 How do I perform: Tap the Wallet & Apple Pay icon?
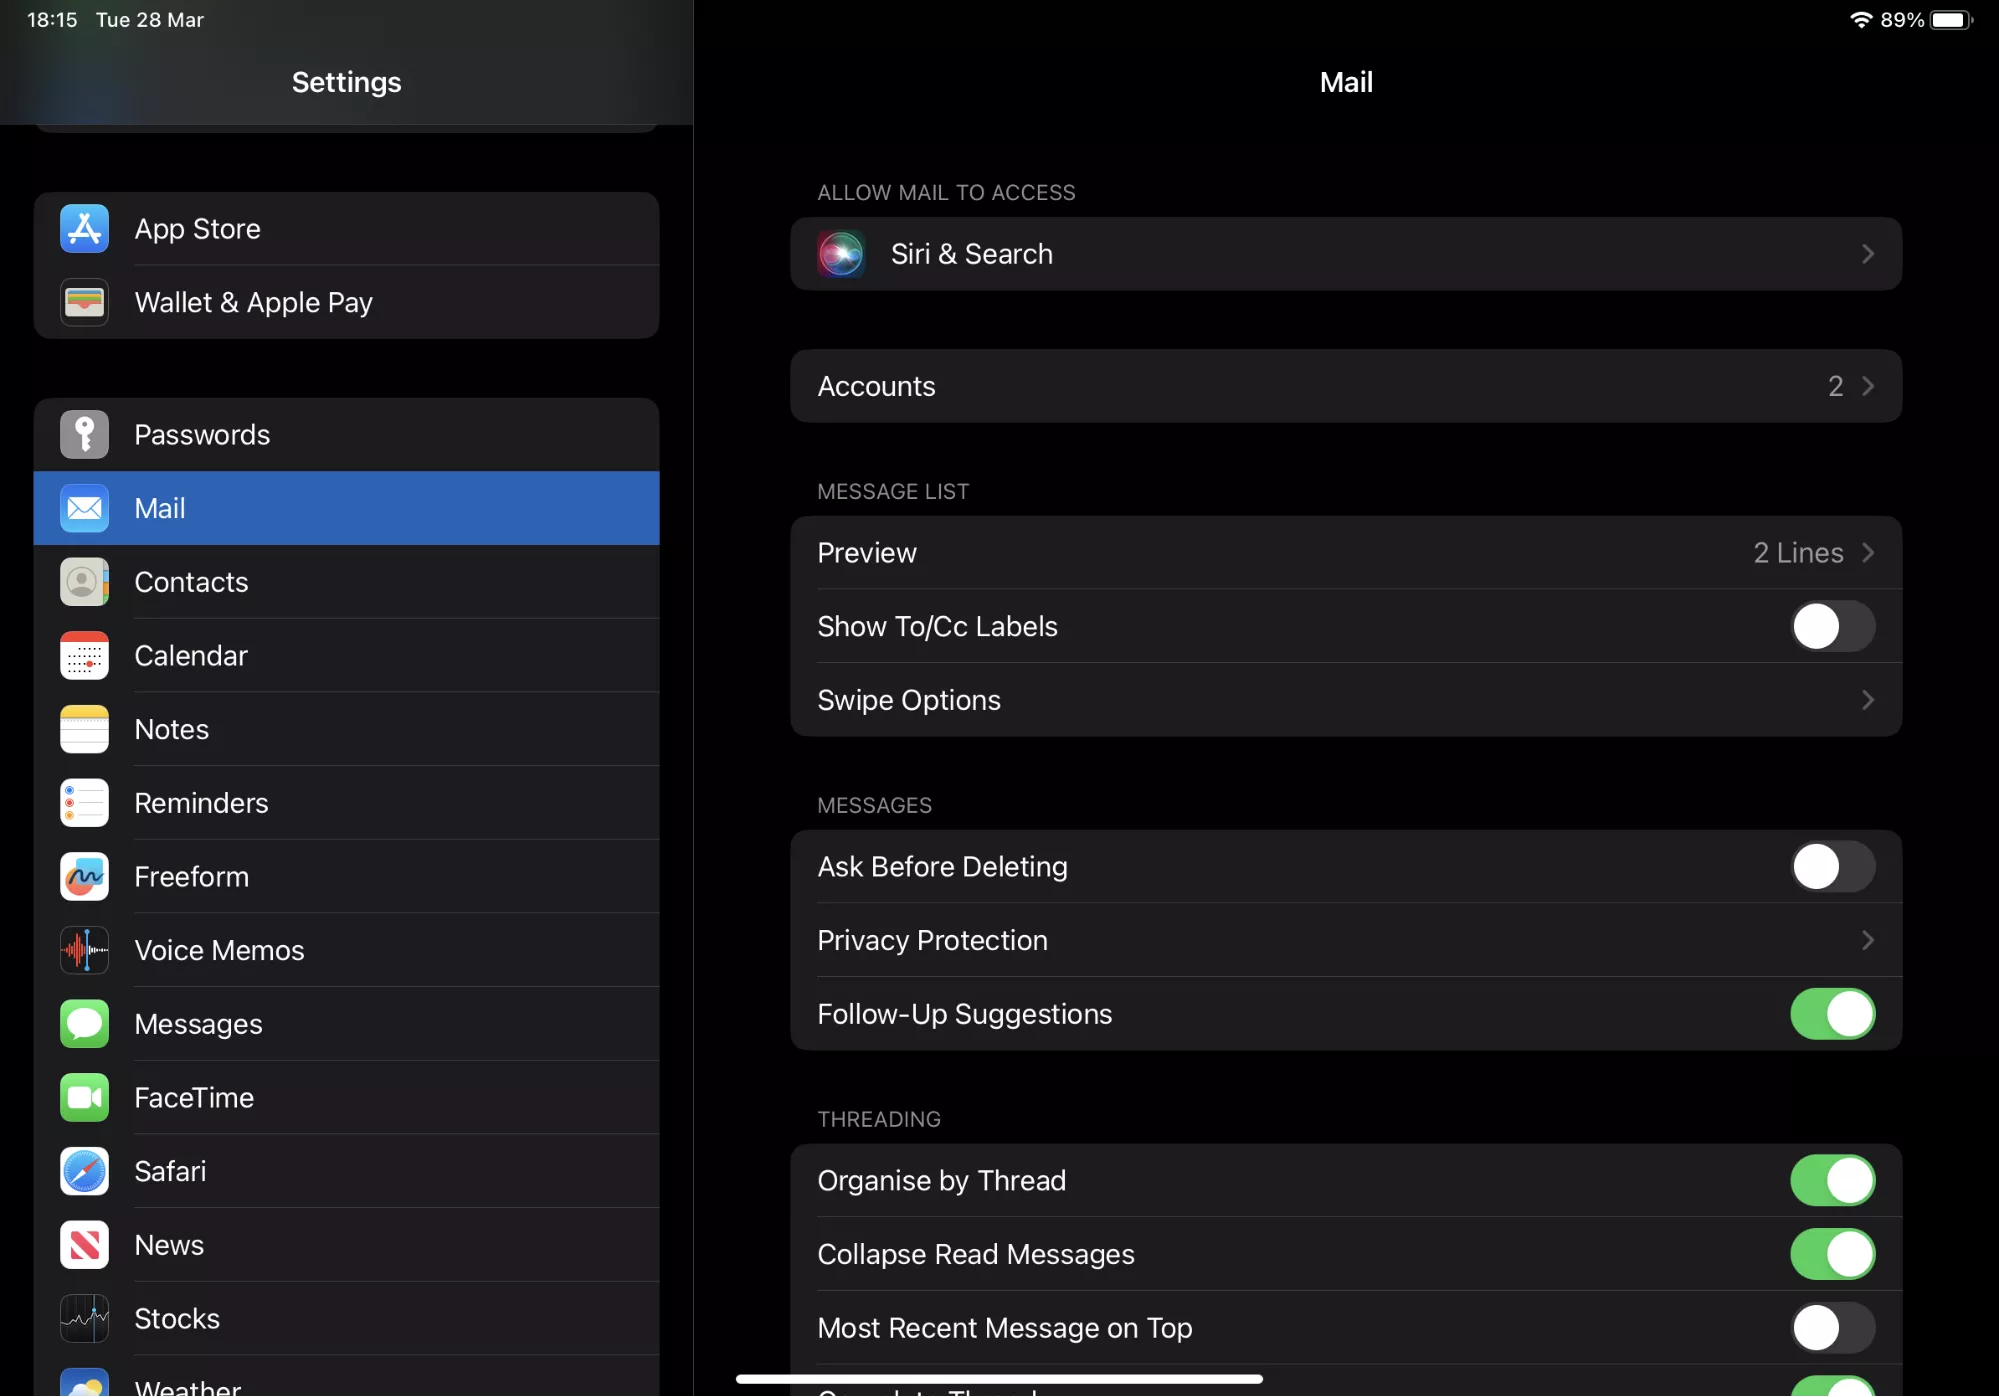(x=84, y=302)
